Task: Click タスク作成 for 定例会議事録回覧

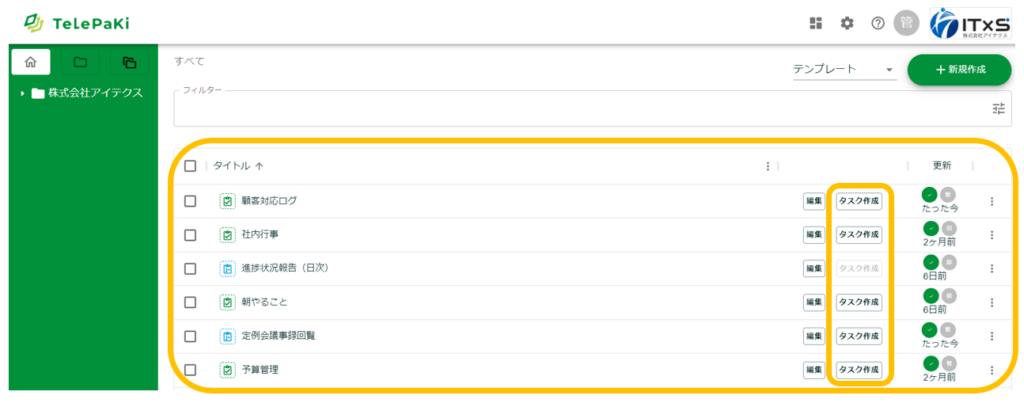Action: tap(859, 336)
